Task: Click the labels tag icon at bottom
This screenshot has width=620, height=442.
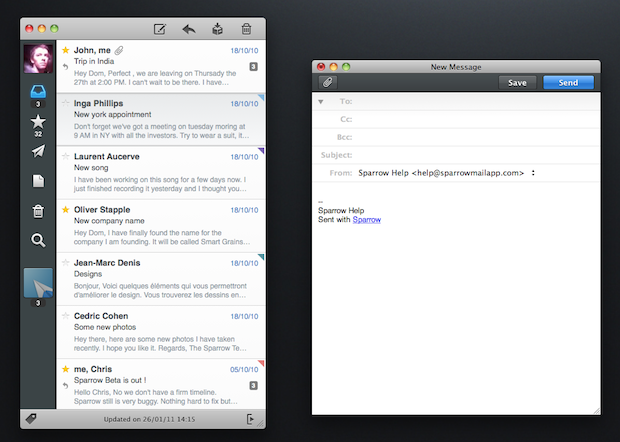Action: point(31,419)
